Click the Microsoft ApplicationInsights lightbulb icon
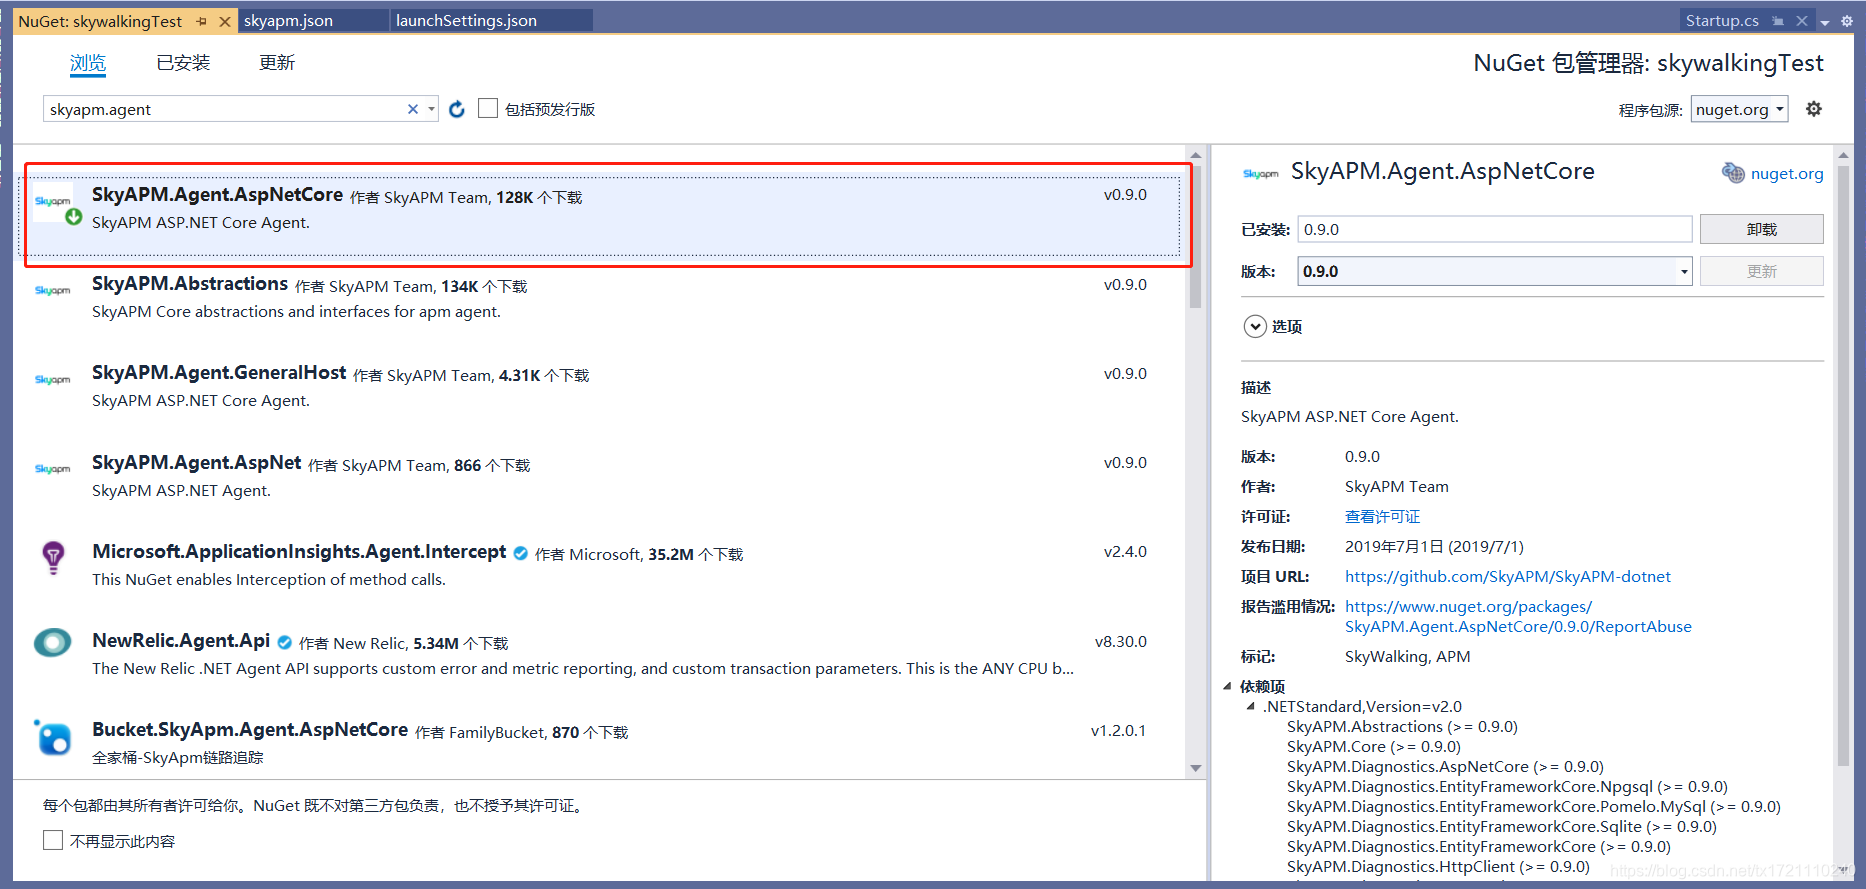Image resolution: width=1866 pixels, height=889 pixels. point(53,557)
